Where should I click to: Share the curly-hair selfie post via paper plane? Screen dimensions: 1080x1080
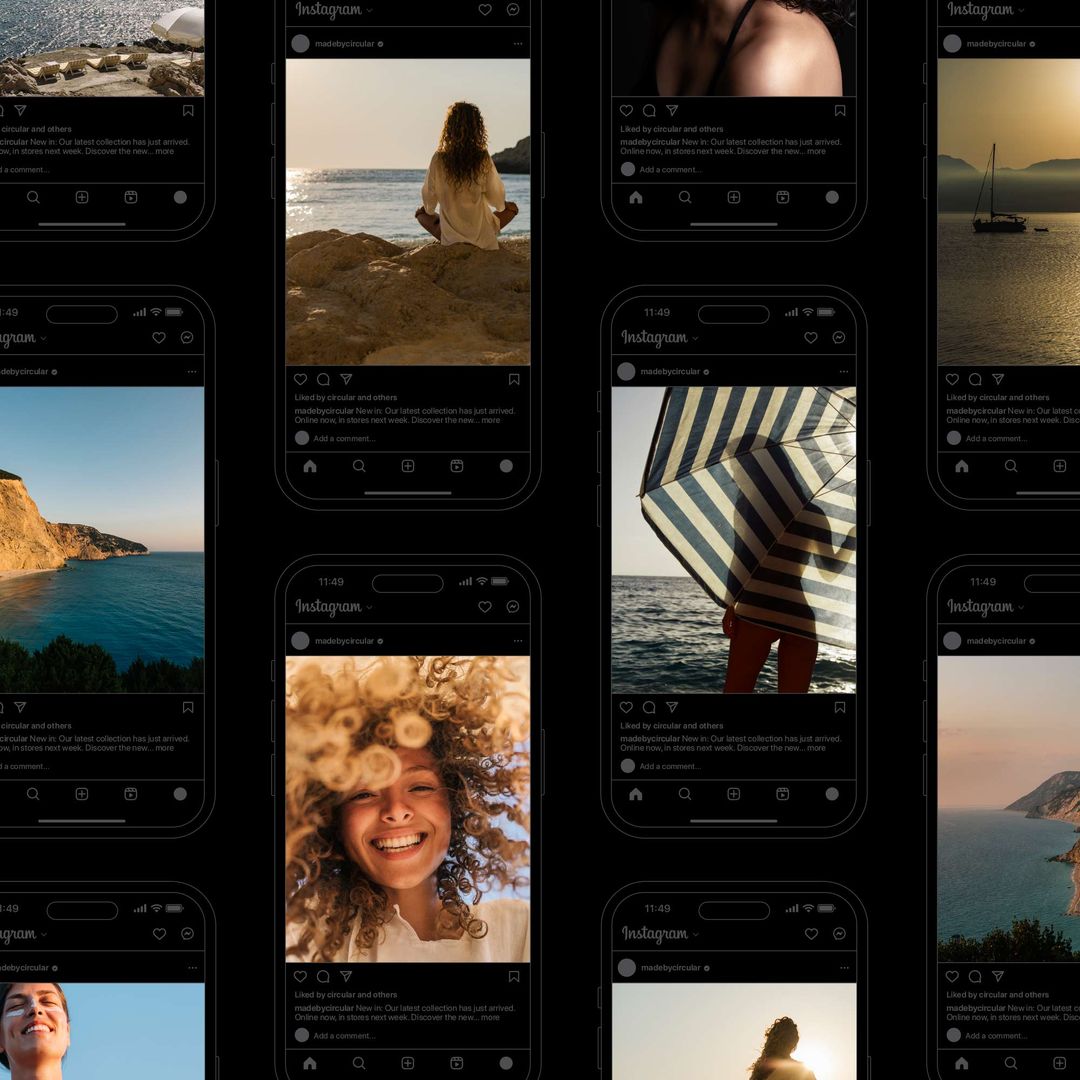pyautogui.click(x=346, y=976)
